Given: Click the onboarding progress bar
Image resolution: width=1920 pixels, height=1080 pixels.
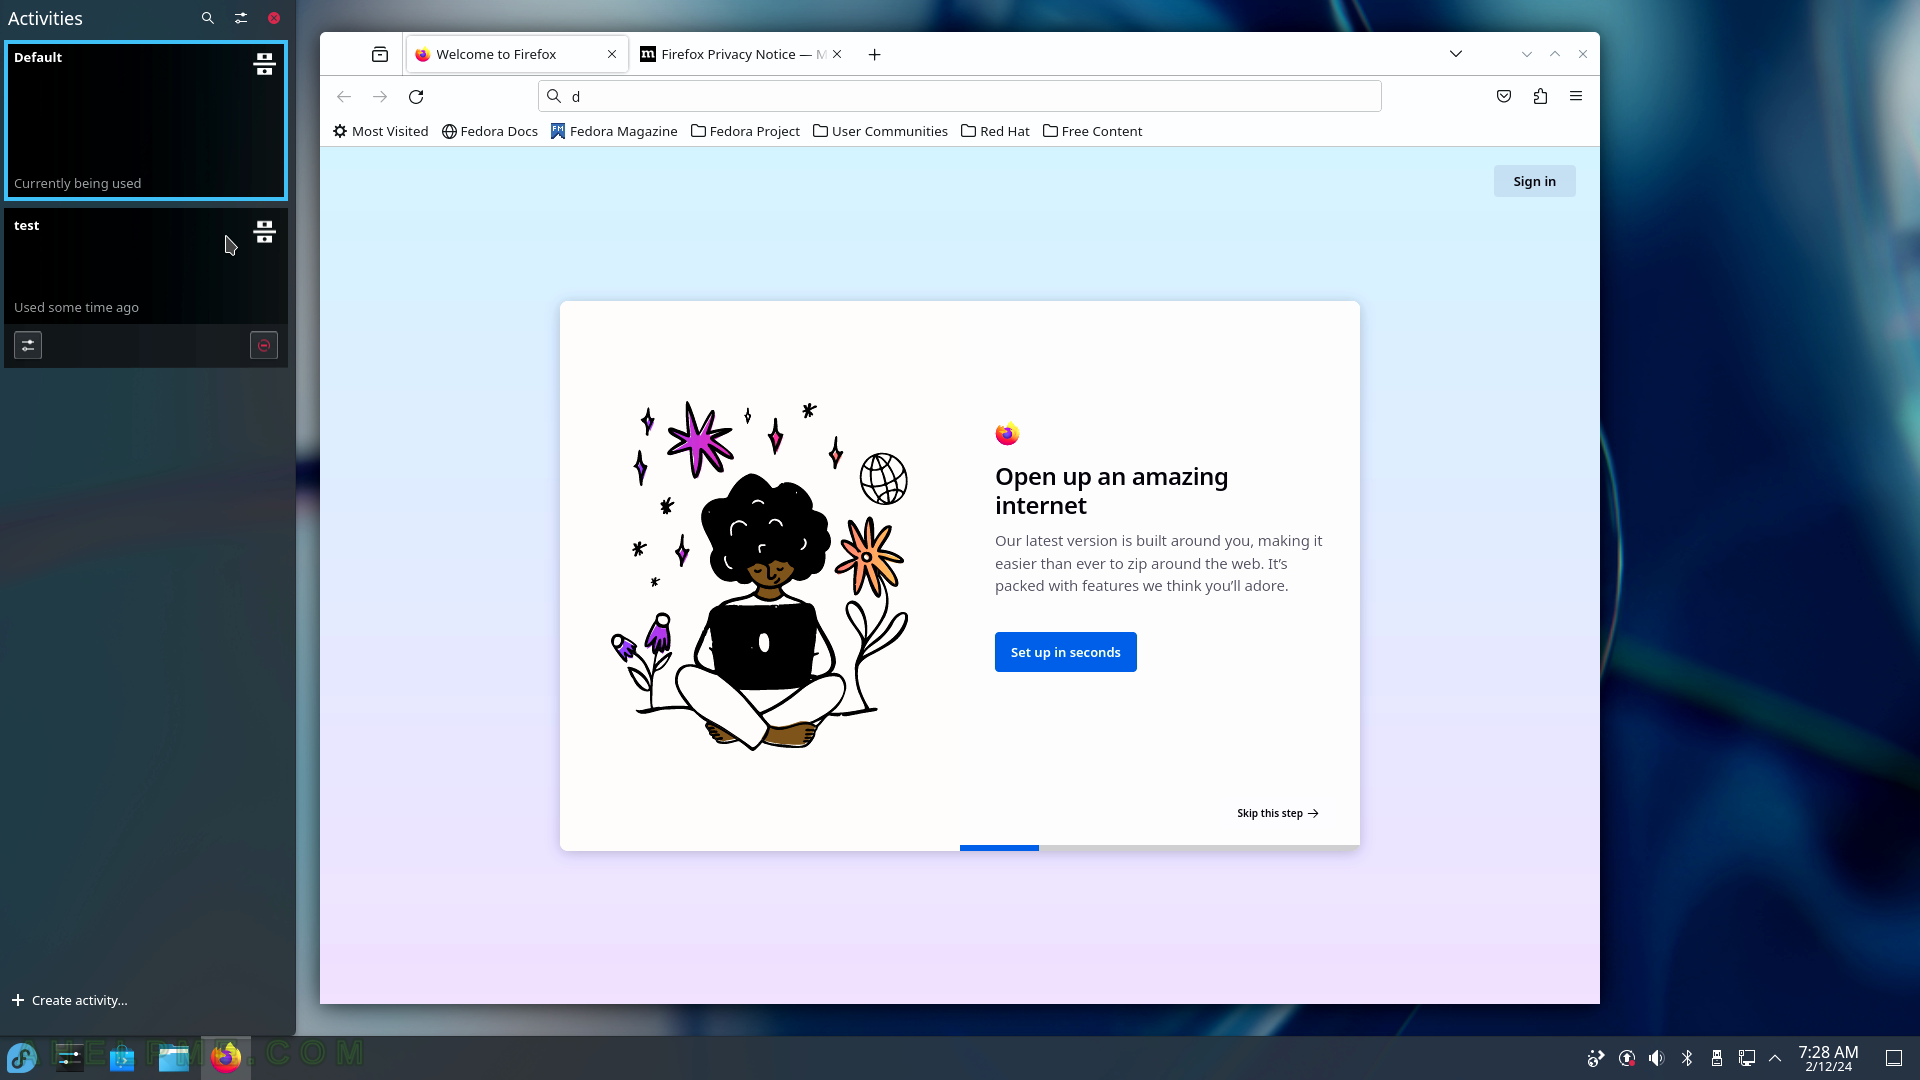Looking at the screenshot, I should pos(1160,847).
